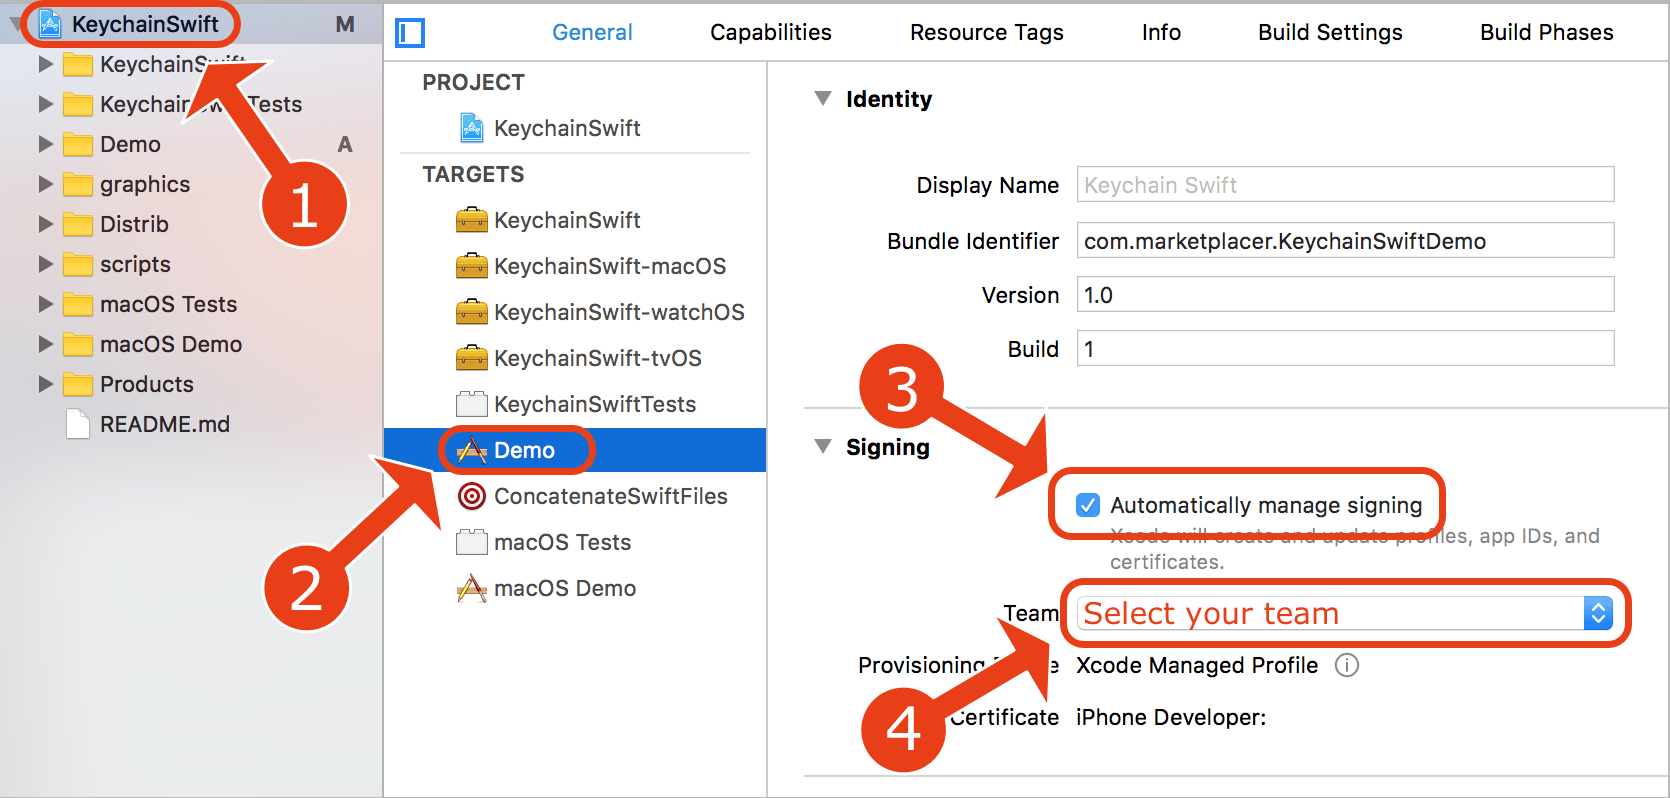Collapse the Identity section
Screen dimensions: 1670x798
(822, 98)
